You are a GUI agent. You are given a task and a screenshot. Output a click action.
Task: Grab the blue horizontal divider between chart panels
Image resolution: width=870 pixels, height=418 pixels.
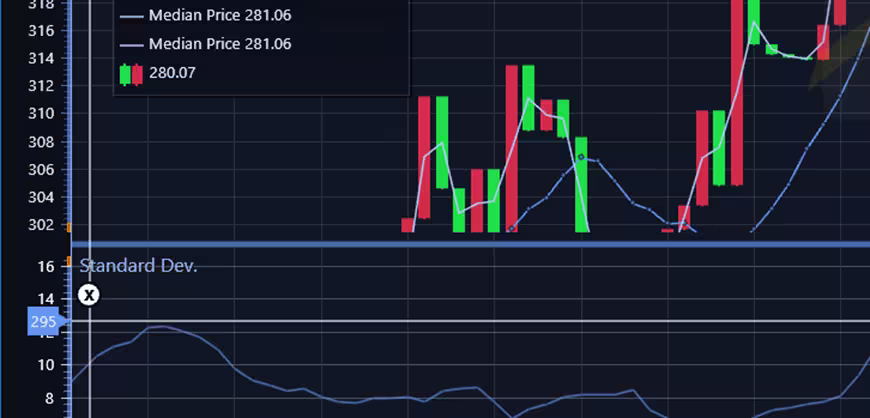pyautogui.click(x=471, y=244)
